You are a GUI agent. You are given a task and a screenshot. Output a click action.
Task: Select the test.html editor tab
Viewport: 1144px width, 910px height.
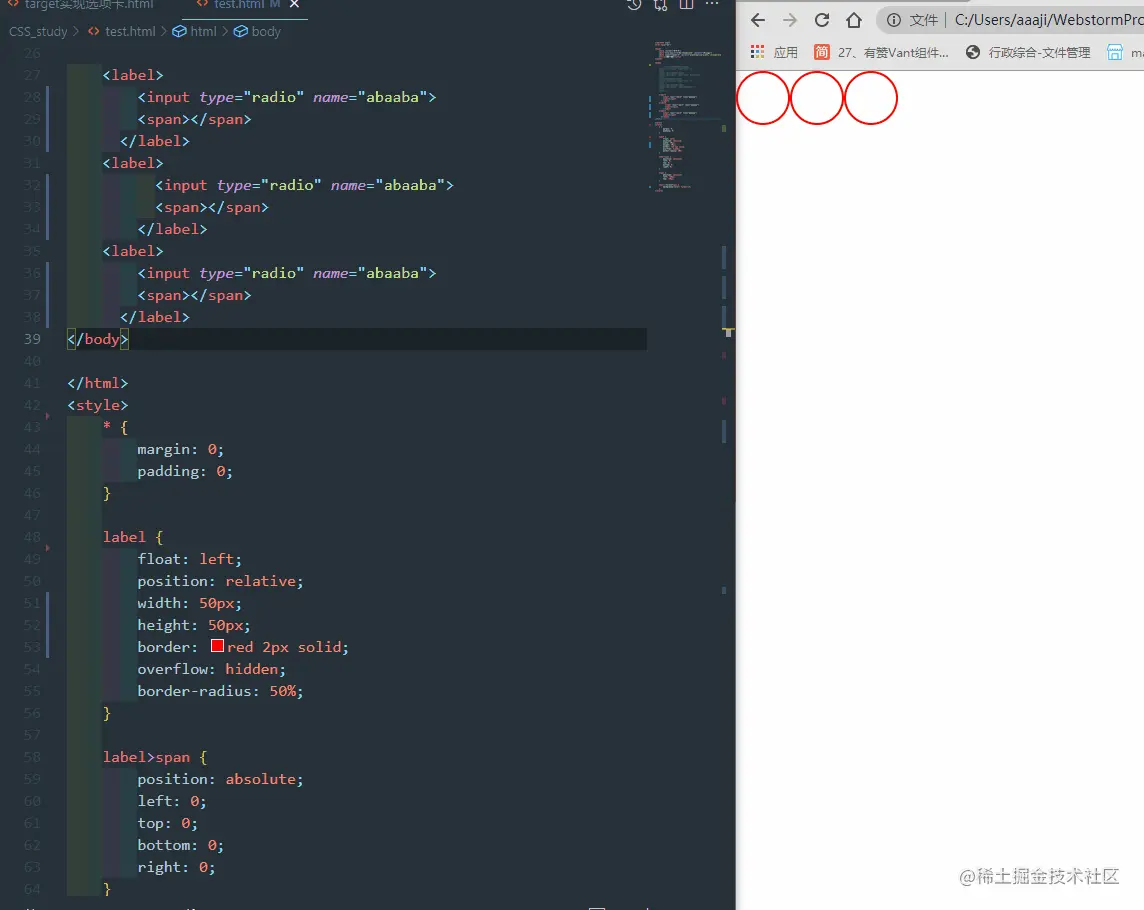[238, 4]
